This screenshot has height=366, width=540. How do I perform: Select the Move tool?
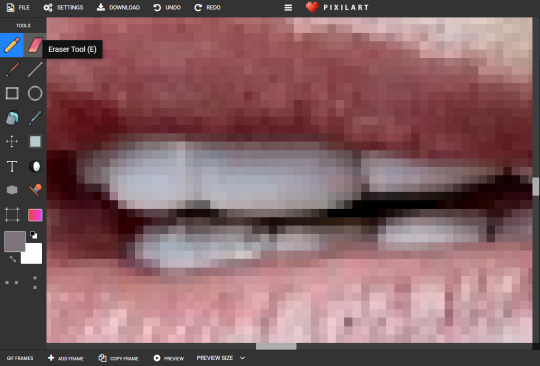[x=12, y=142]
